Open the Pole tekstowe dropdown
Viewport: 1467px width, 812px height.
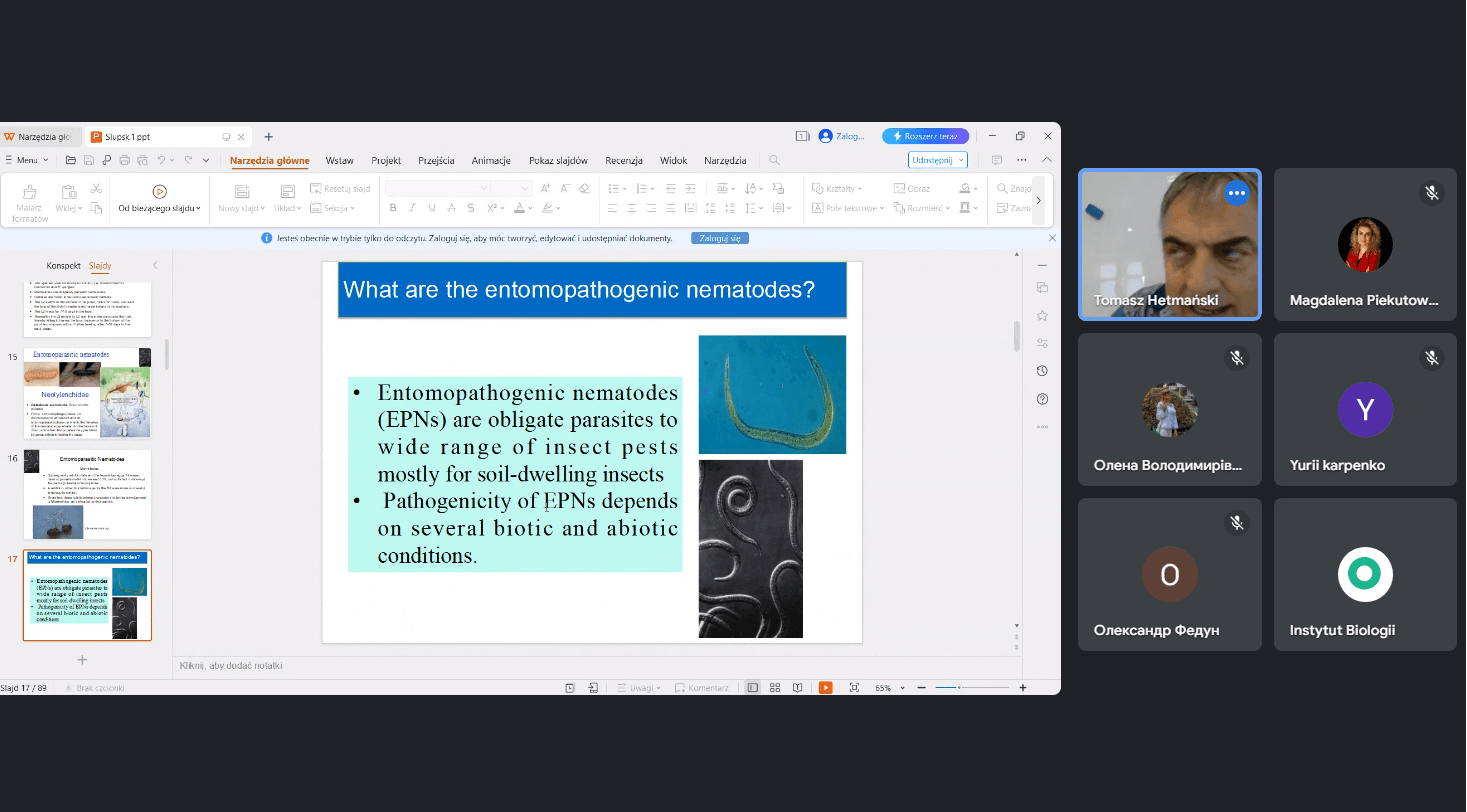tap(848, 208)
